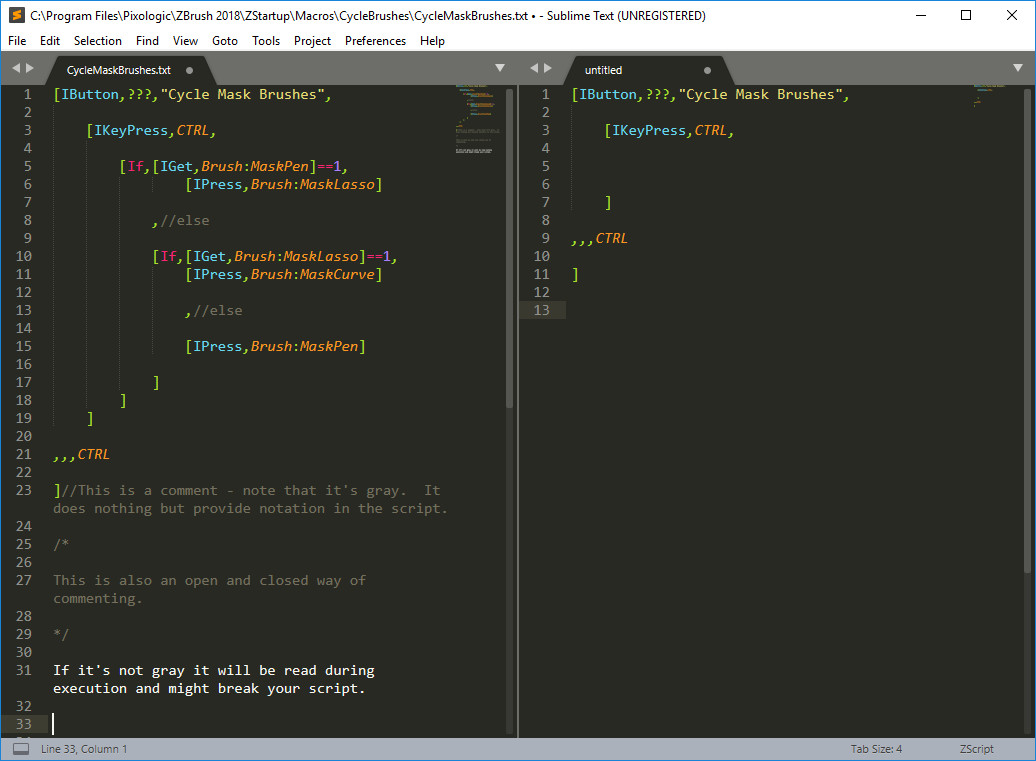The image size is (1036, 761).
Task: Toggle the side bar icon in status bar
Action: (21, 748)
